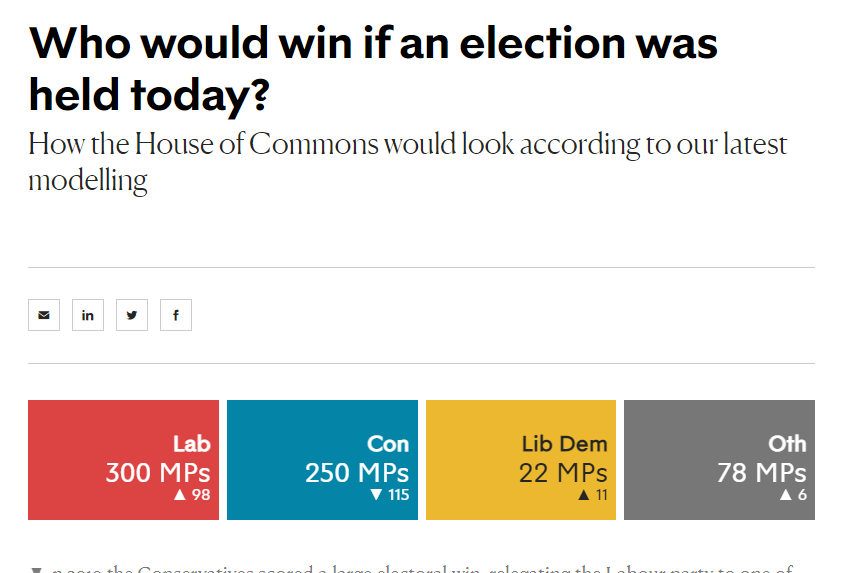Click the "Lib Dem" party label

click(564, 443)
